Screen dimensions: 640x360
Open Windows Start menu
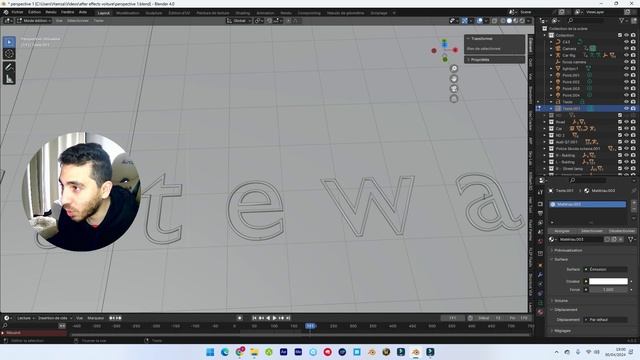click(x=210, y=352)
